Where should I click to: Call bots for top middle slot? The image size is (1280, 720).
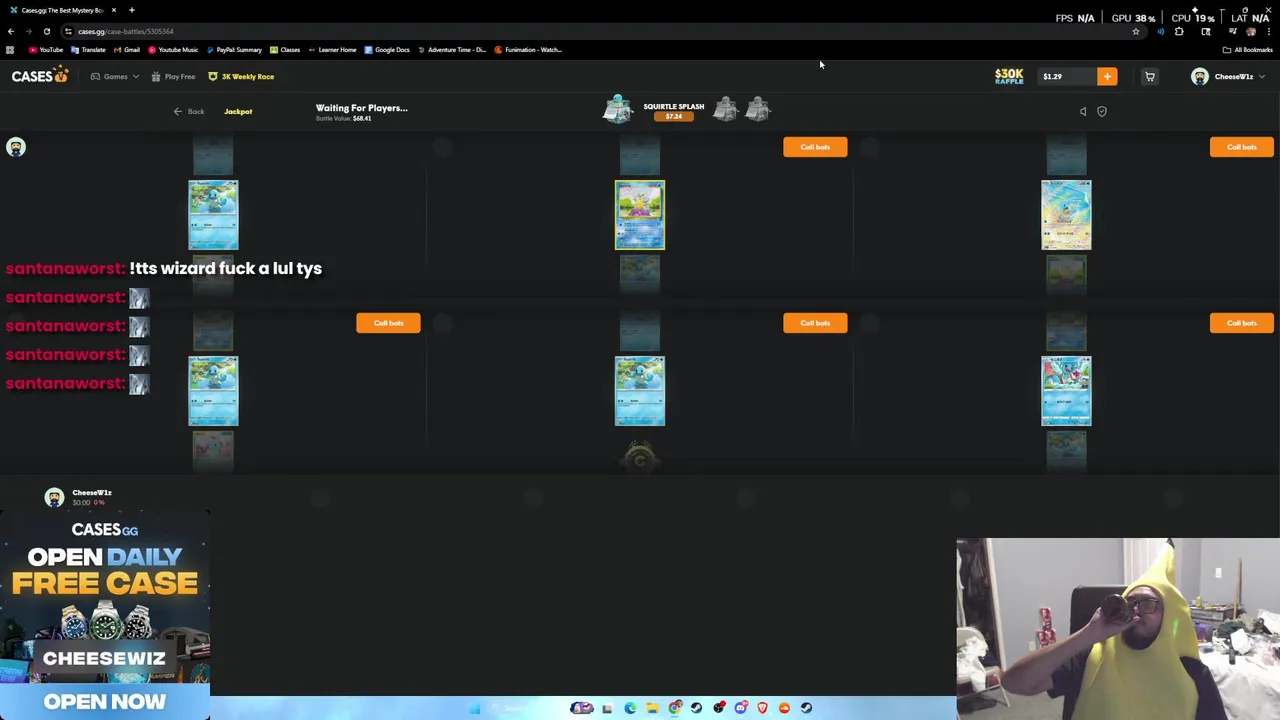[815, 147]
